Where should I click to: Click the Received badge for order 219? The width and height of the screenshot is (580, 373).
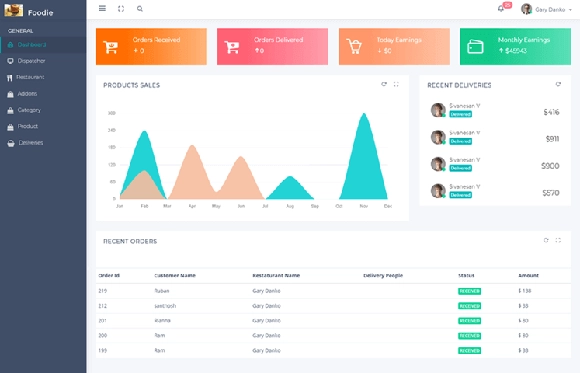[x=469, y=291]
